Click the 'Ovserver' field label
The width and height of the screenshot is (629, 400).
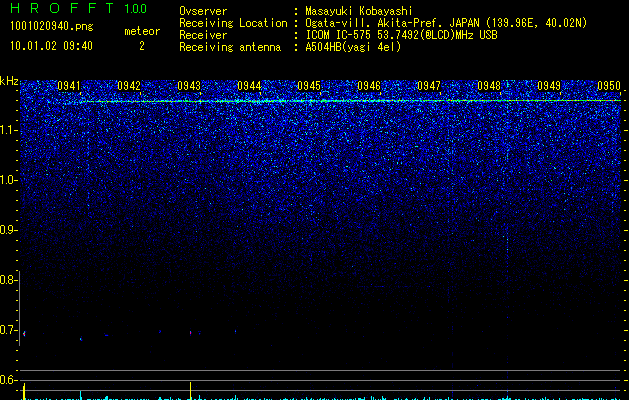203,11
